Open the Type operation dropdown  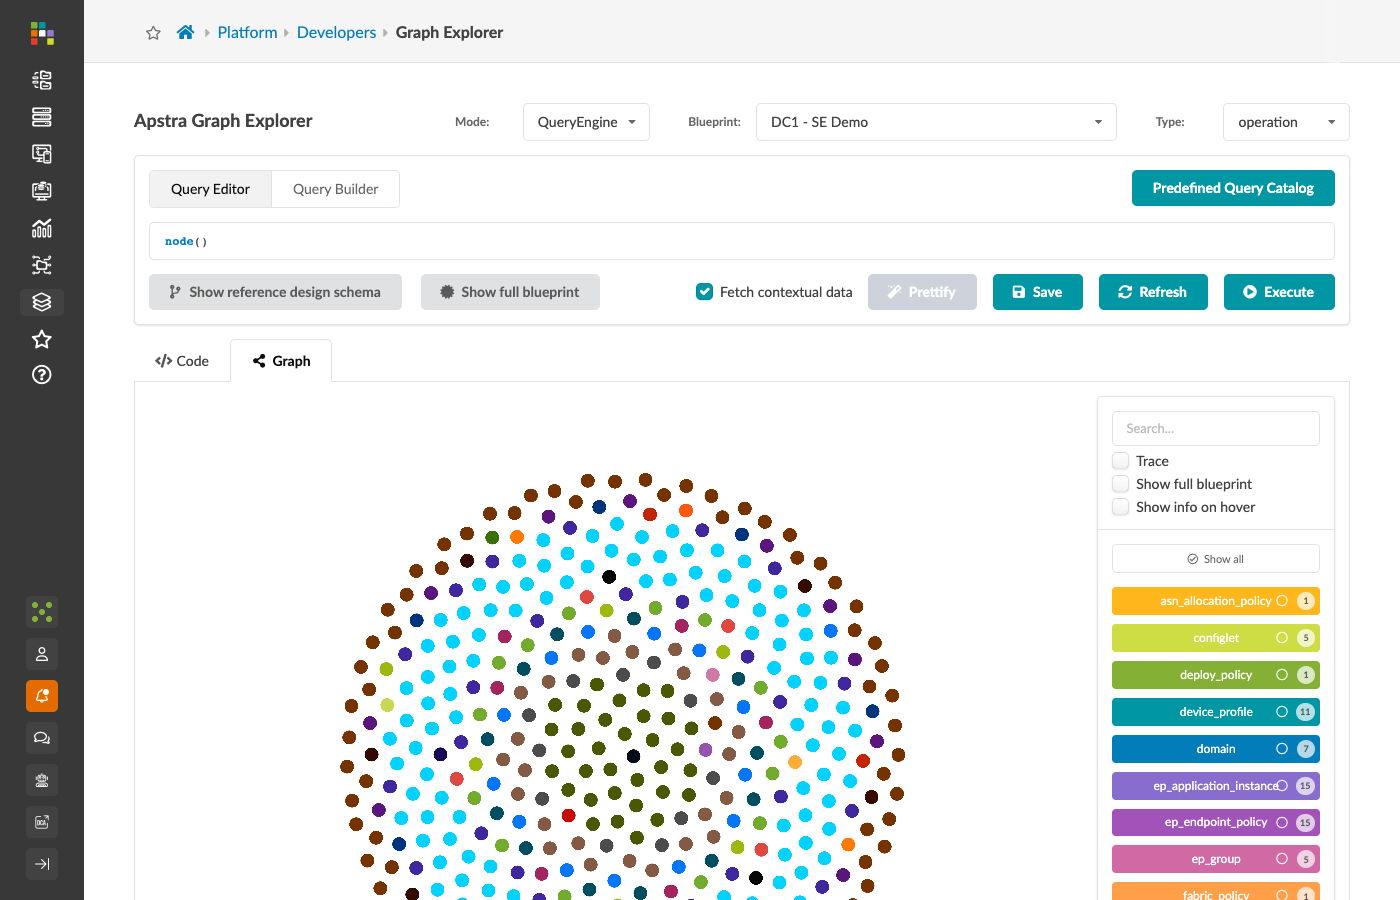[x=1286, y=122]
